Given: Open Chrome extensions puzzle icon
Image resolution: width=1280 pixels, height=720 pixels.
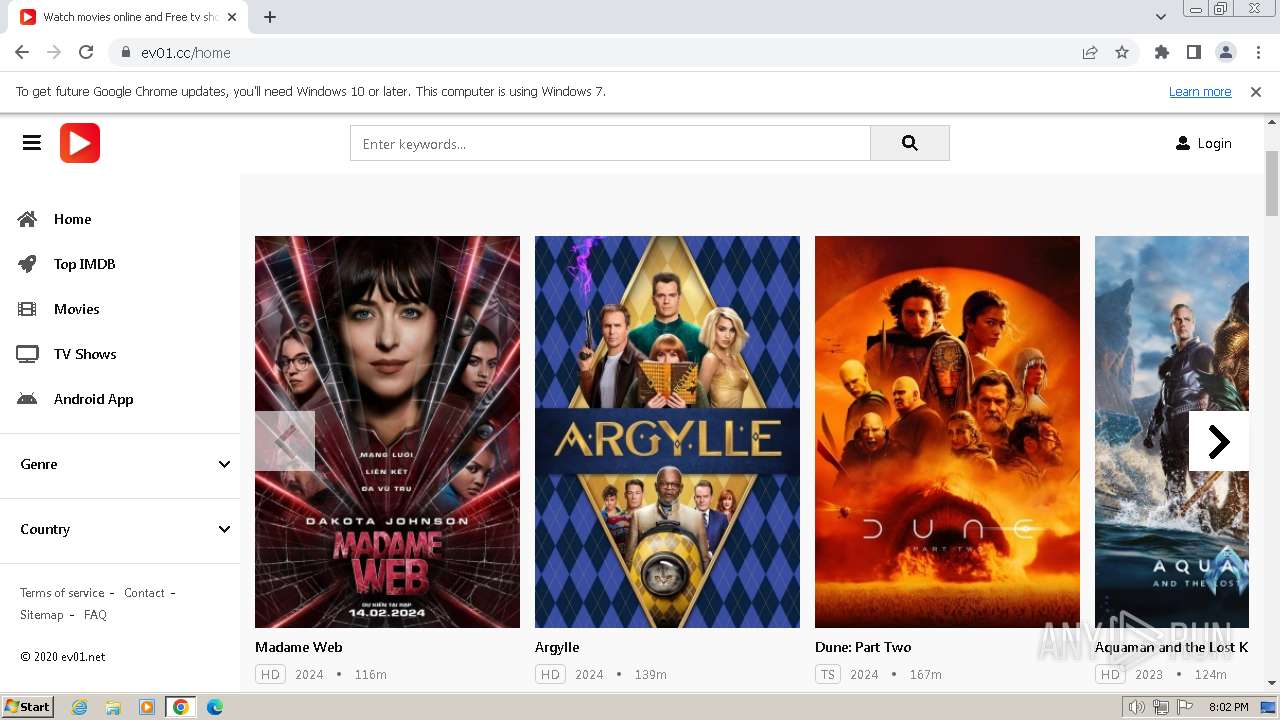Looking at the screenshot, I should pos(1162,52).
